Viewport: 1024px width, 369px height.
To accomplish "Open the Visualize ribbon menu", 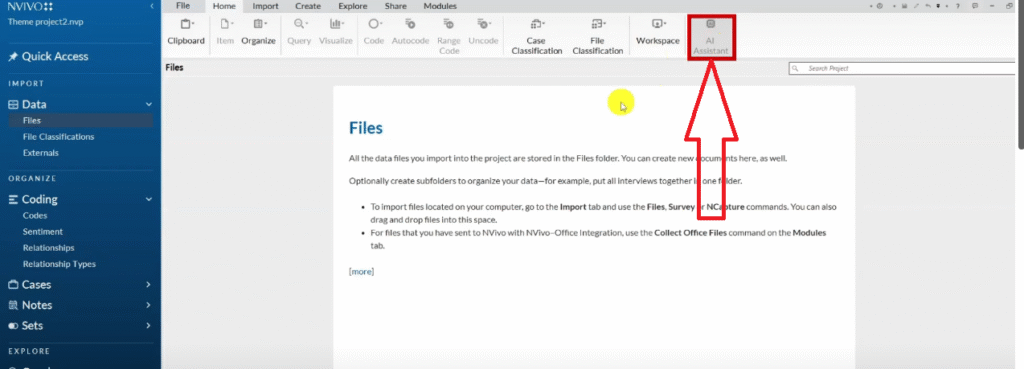I will tap(336, 31).
